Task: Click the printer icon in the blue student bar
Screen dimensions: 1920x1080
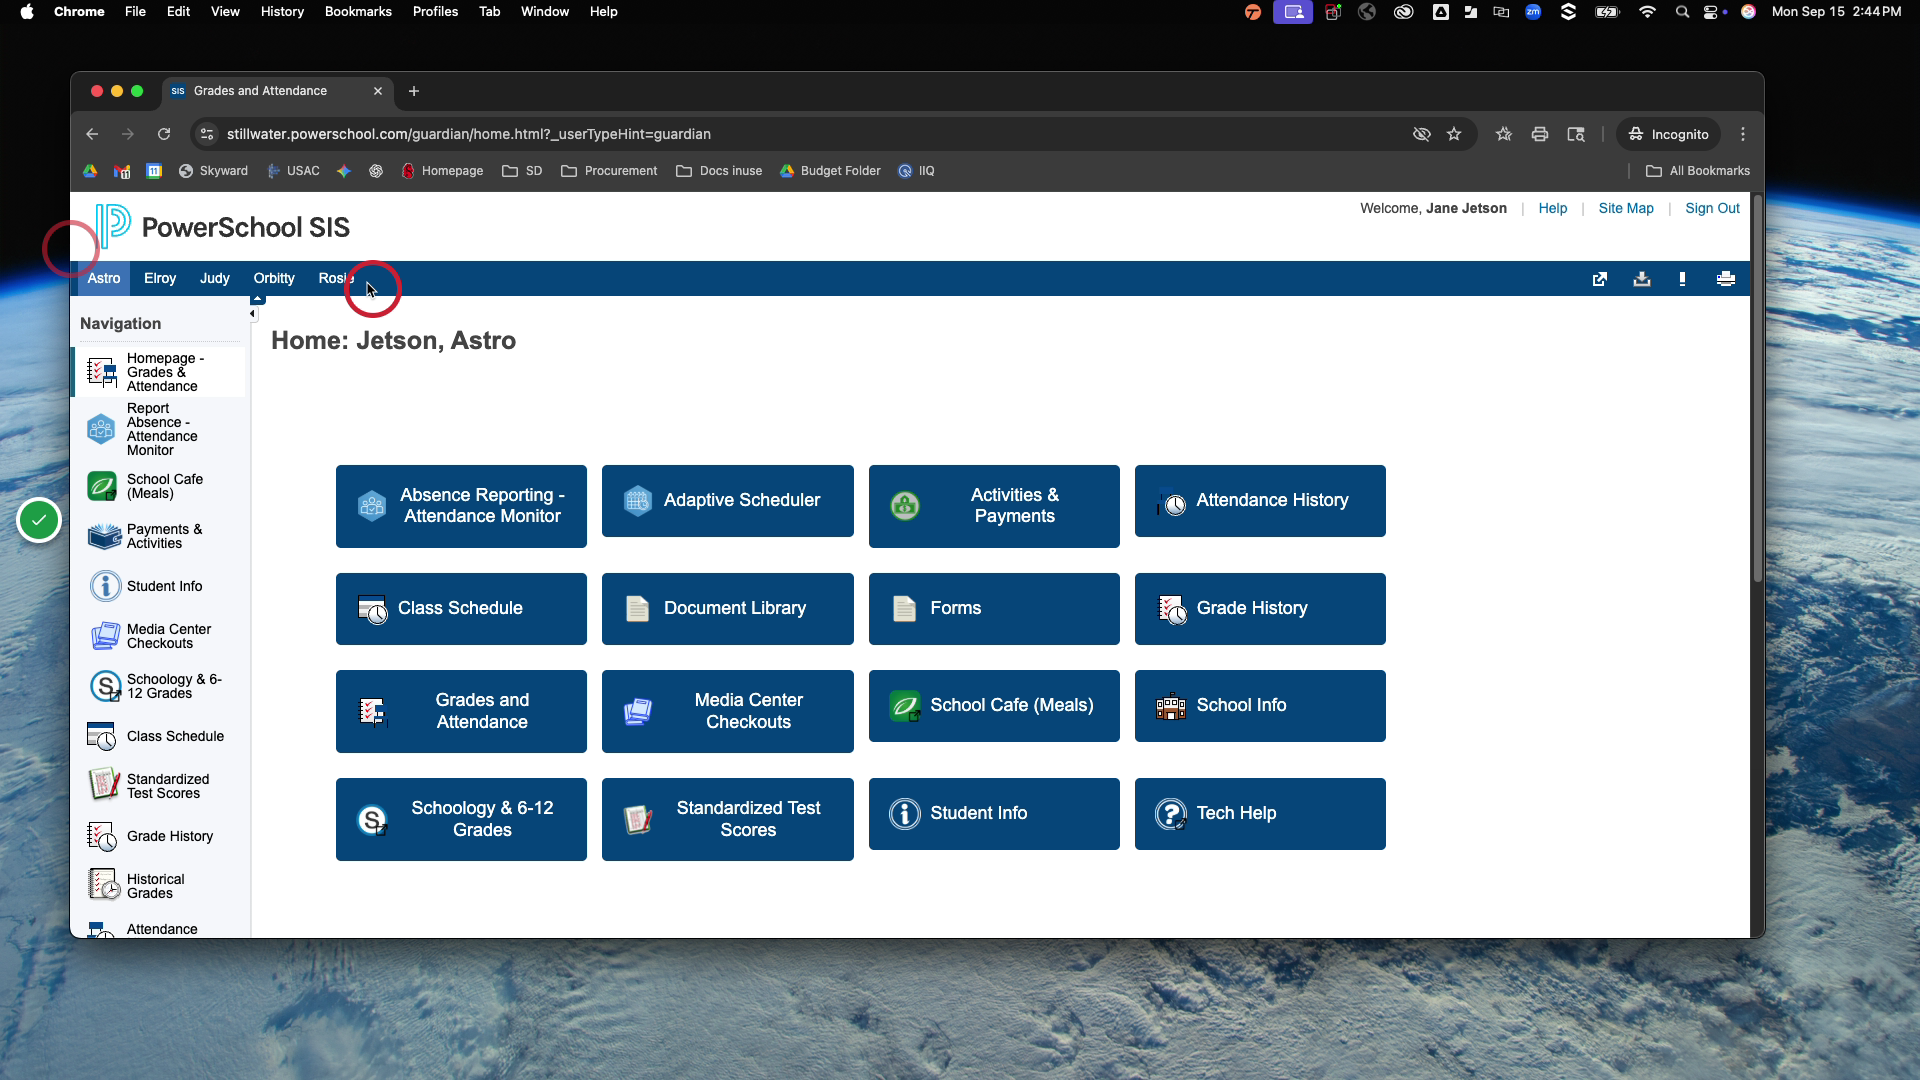Action: pos(1726,279)
